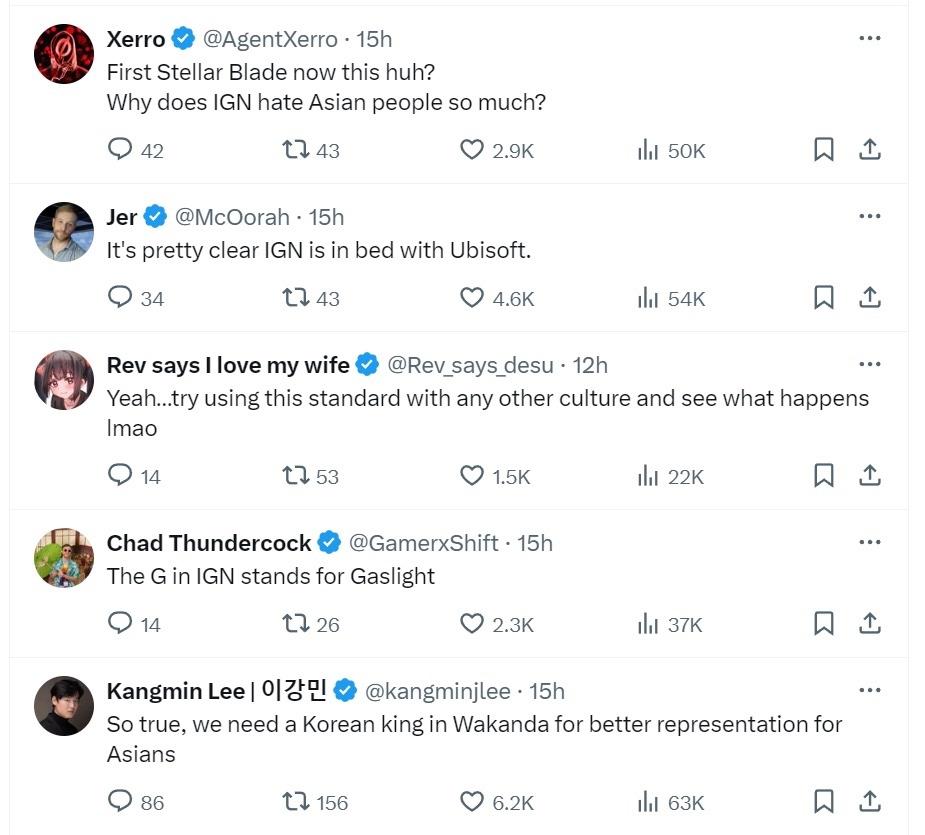925x835 pixels.
Task: Expand three-dot menu on Kangmin Lee's tweet
Action: pyautogui.click(x=870, y=690)
